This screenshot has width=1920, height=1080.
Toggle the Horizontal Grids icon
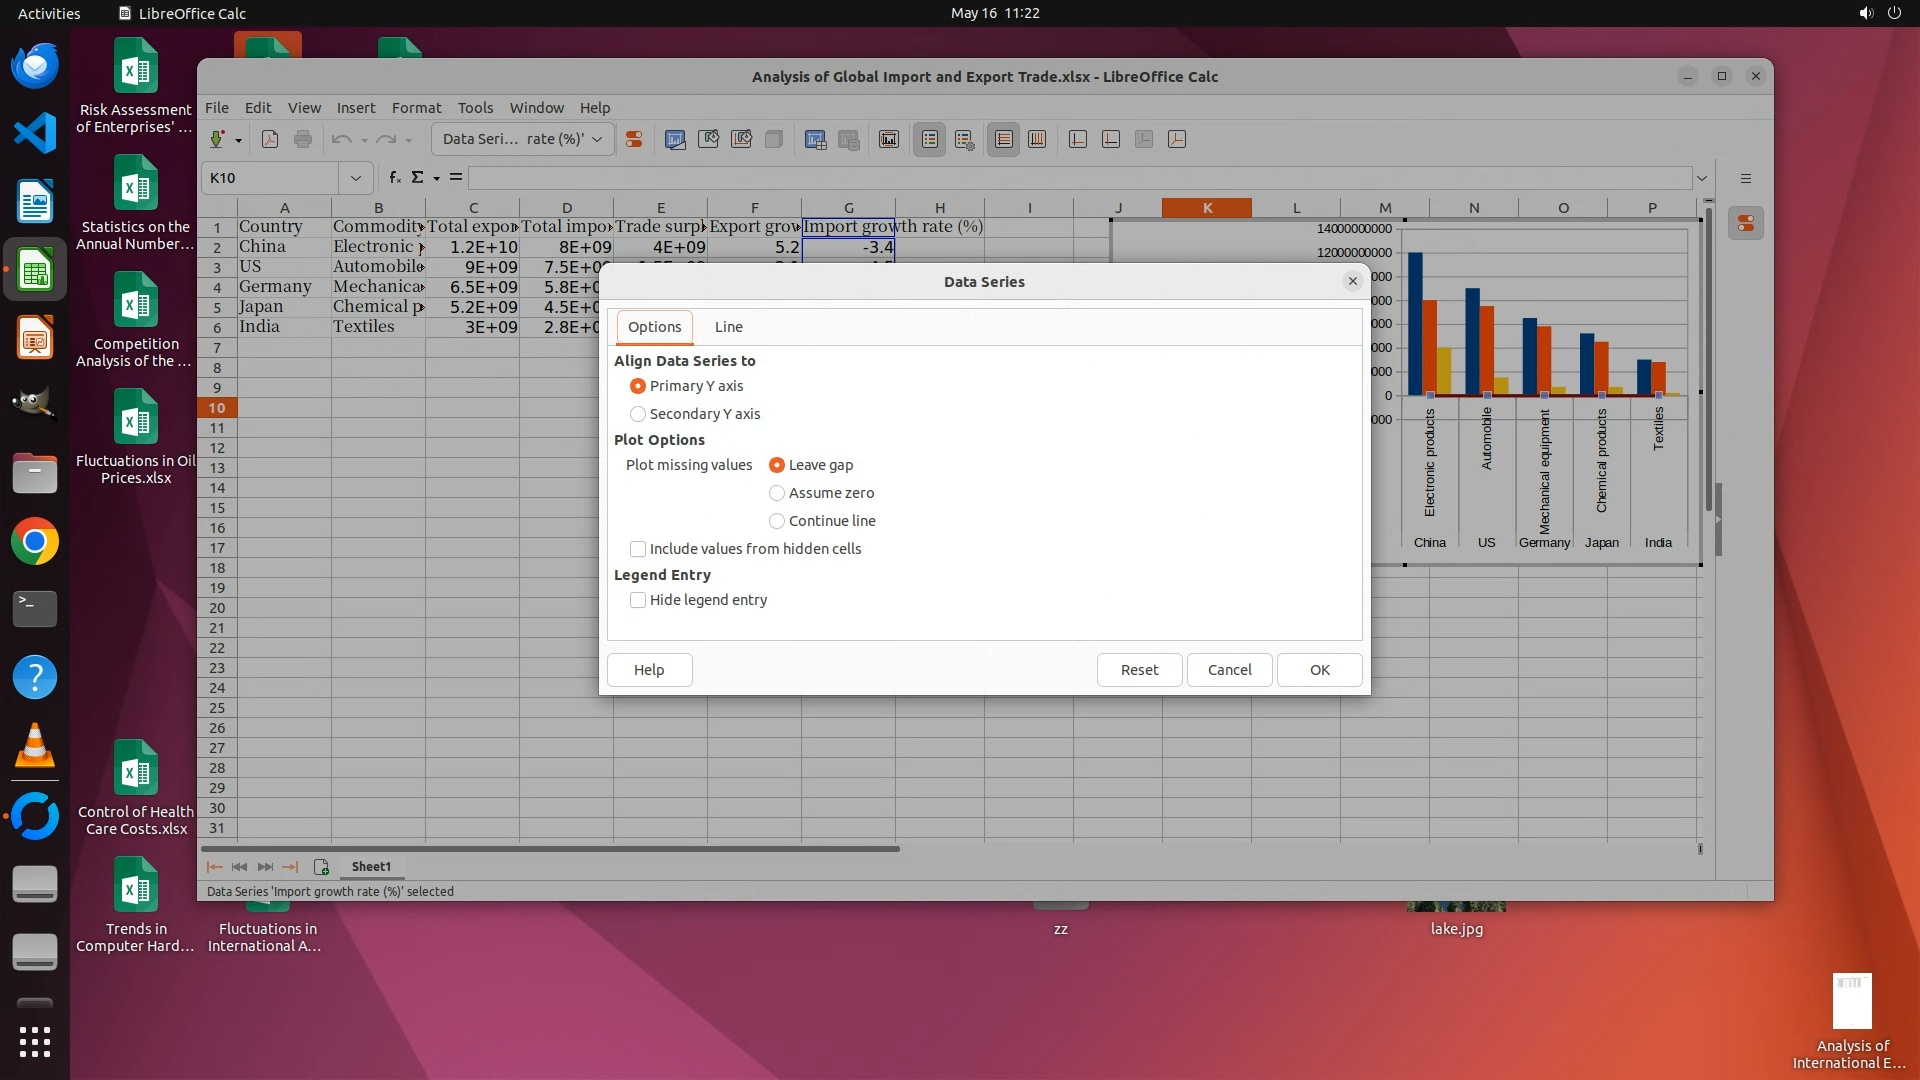pyautogui.click(x=1003, y=139)
